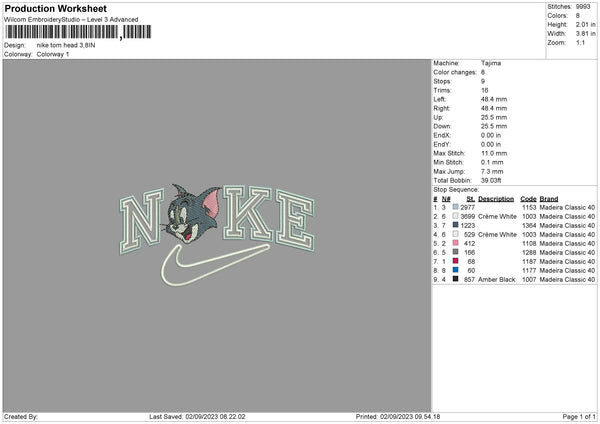This screenshot has height=424, width=600.
Task: Click the 'Last Saved: 02/09/2023' footer text
Action: 197,417
